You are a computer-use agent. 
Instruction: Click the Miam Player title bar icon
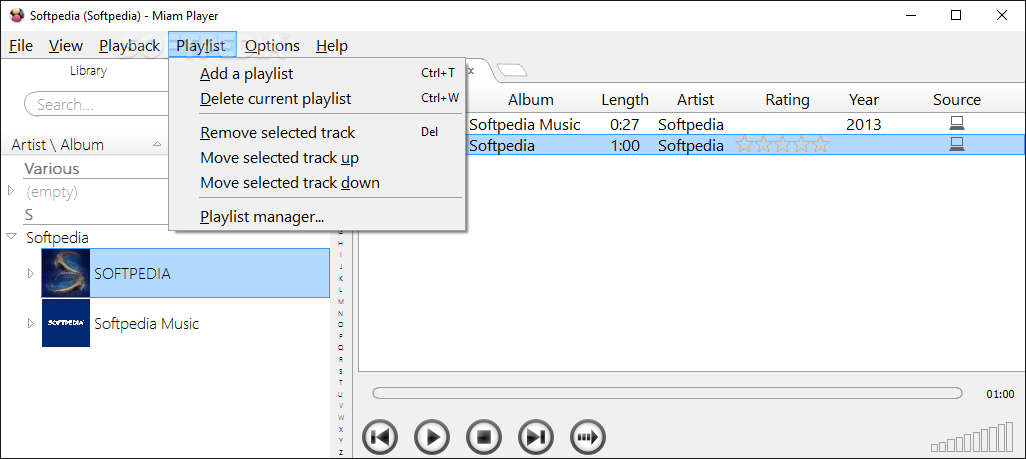(17, 15)
